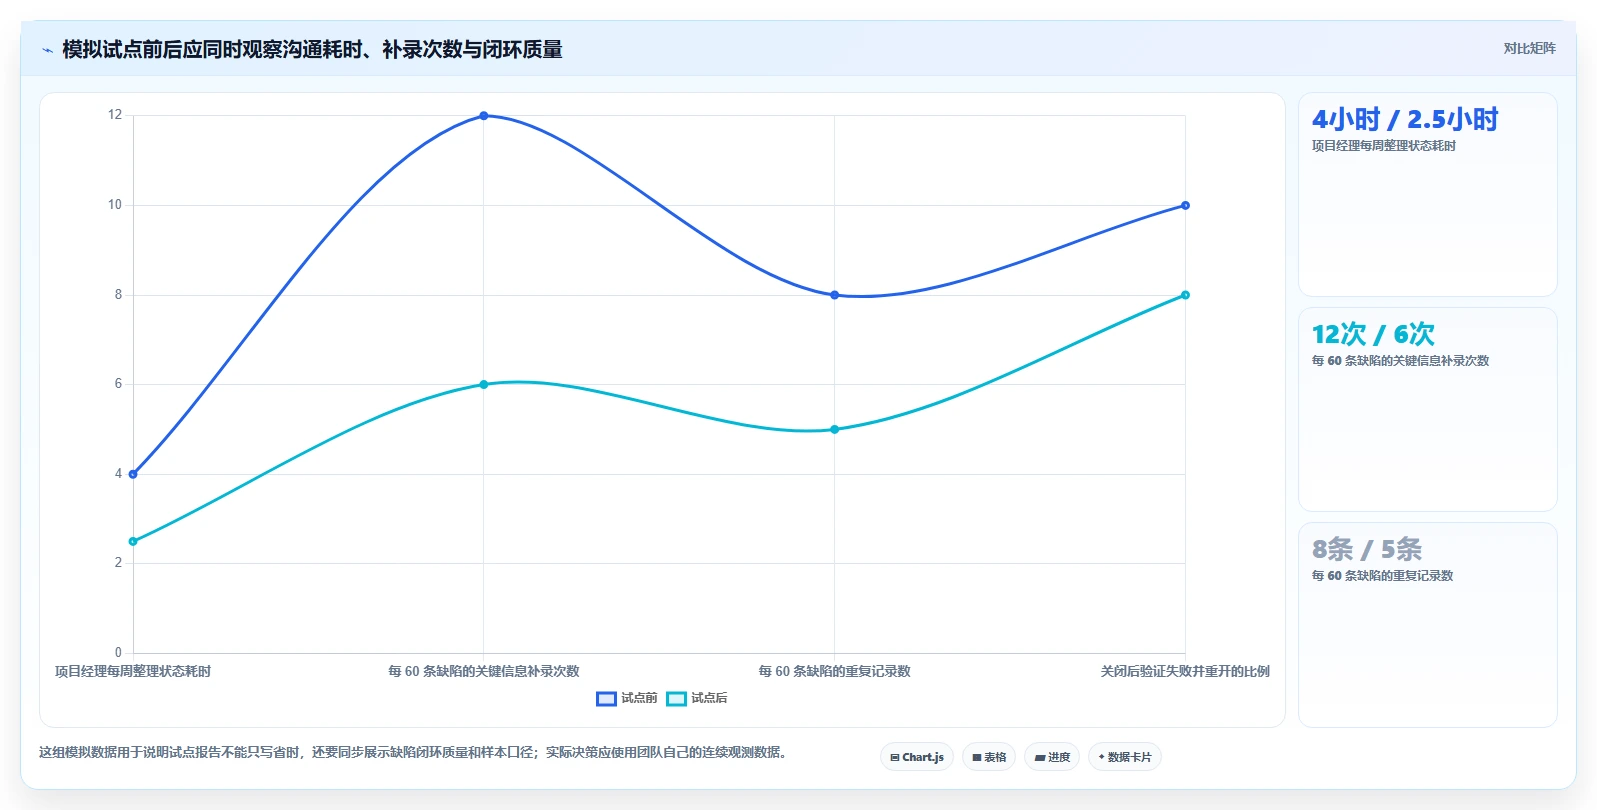The width and height of the screenshot is (1597, 810).
Task: Click the 试点后 data point at value 2.5
Action: [133, 541]
